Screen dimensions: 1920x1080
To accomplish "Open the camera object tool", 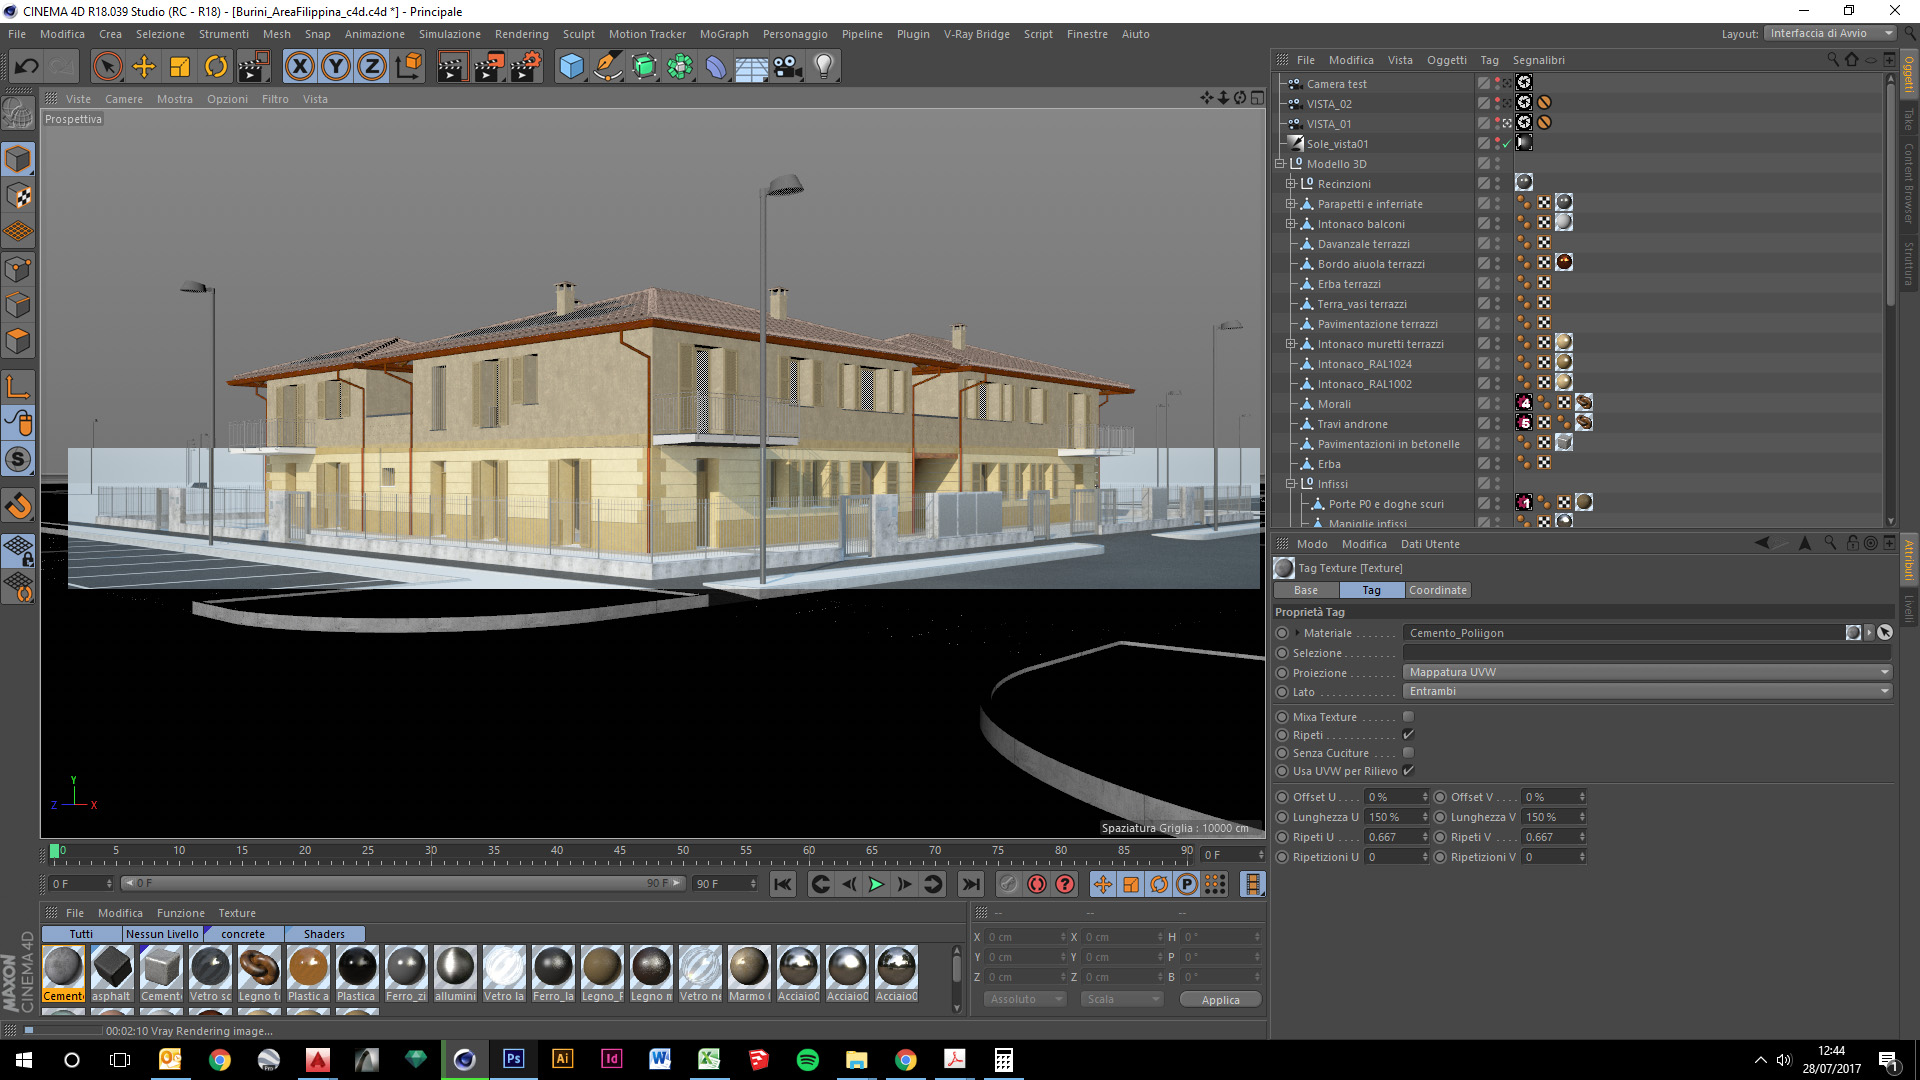I will click(787, 67).
